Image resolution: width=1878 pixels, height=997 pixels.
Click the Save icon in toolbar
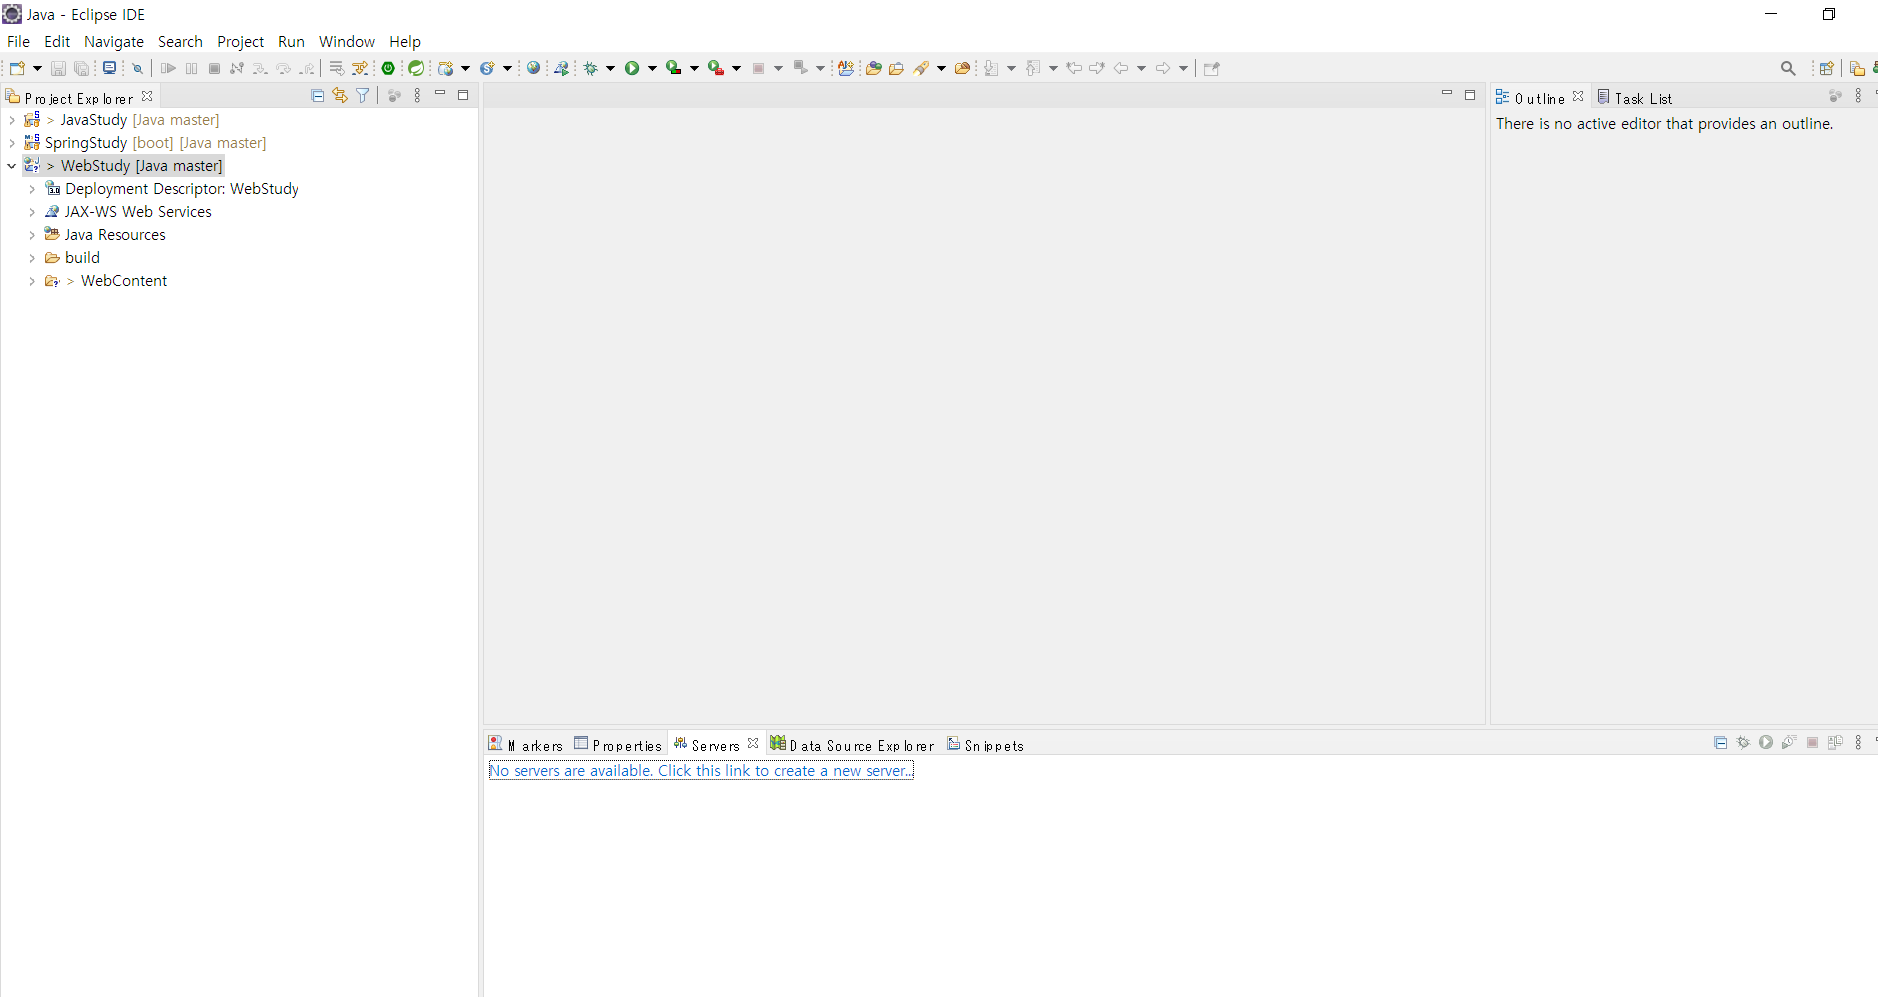(x=58, y=68)
